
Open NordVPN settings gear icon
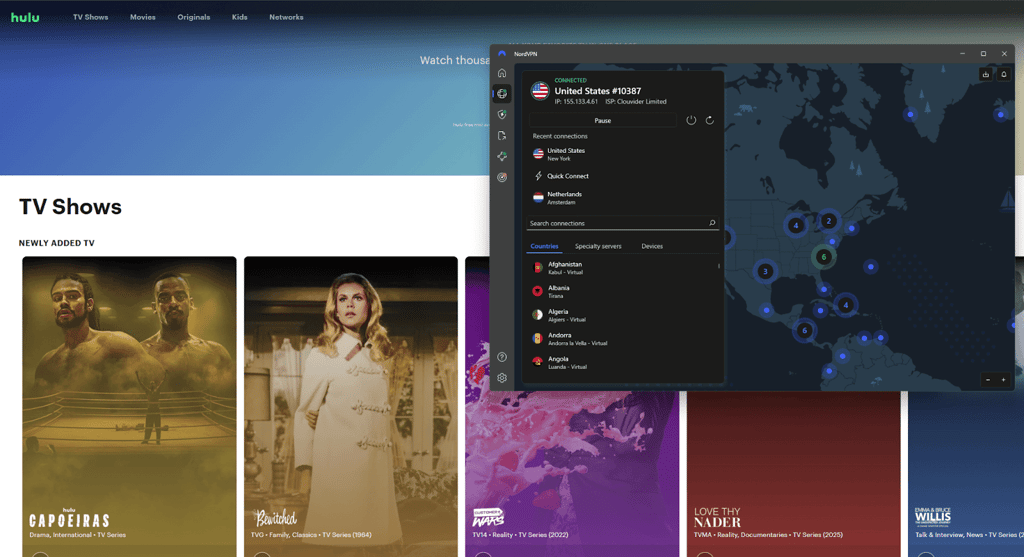click(x=502, y=378)
